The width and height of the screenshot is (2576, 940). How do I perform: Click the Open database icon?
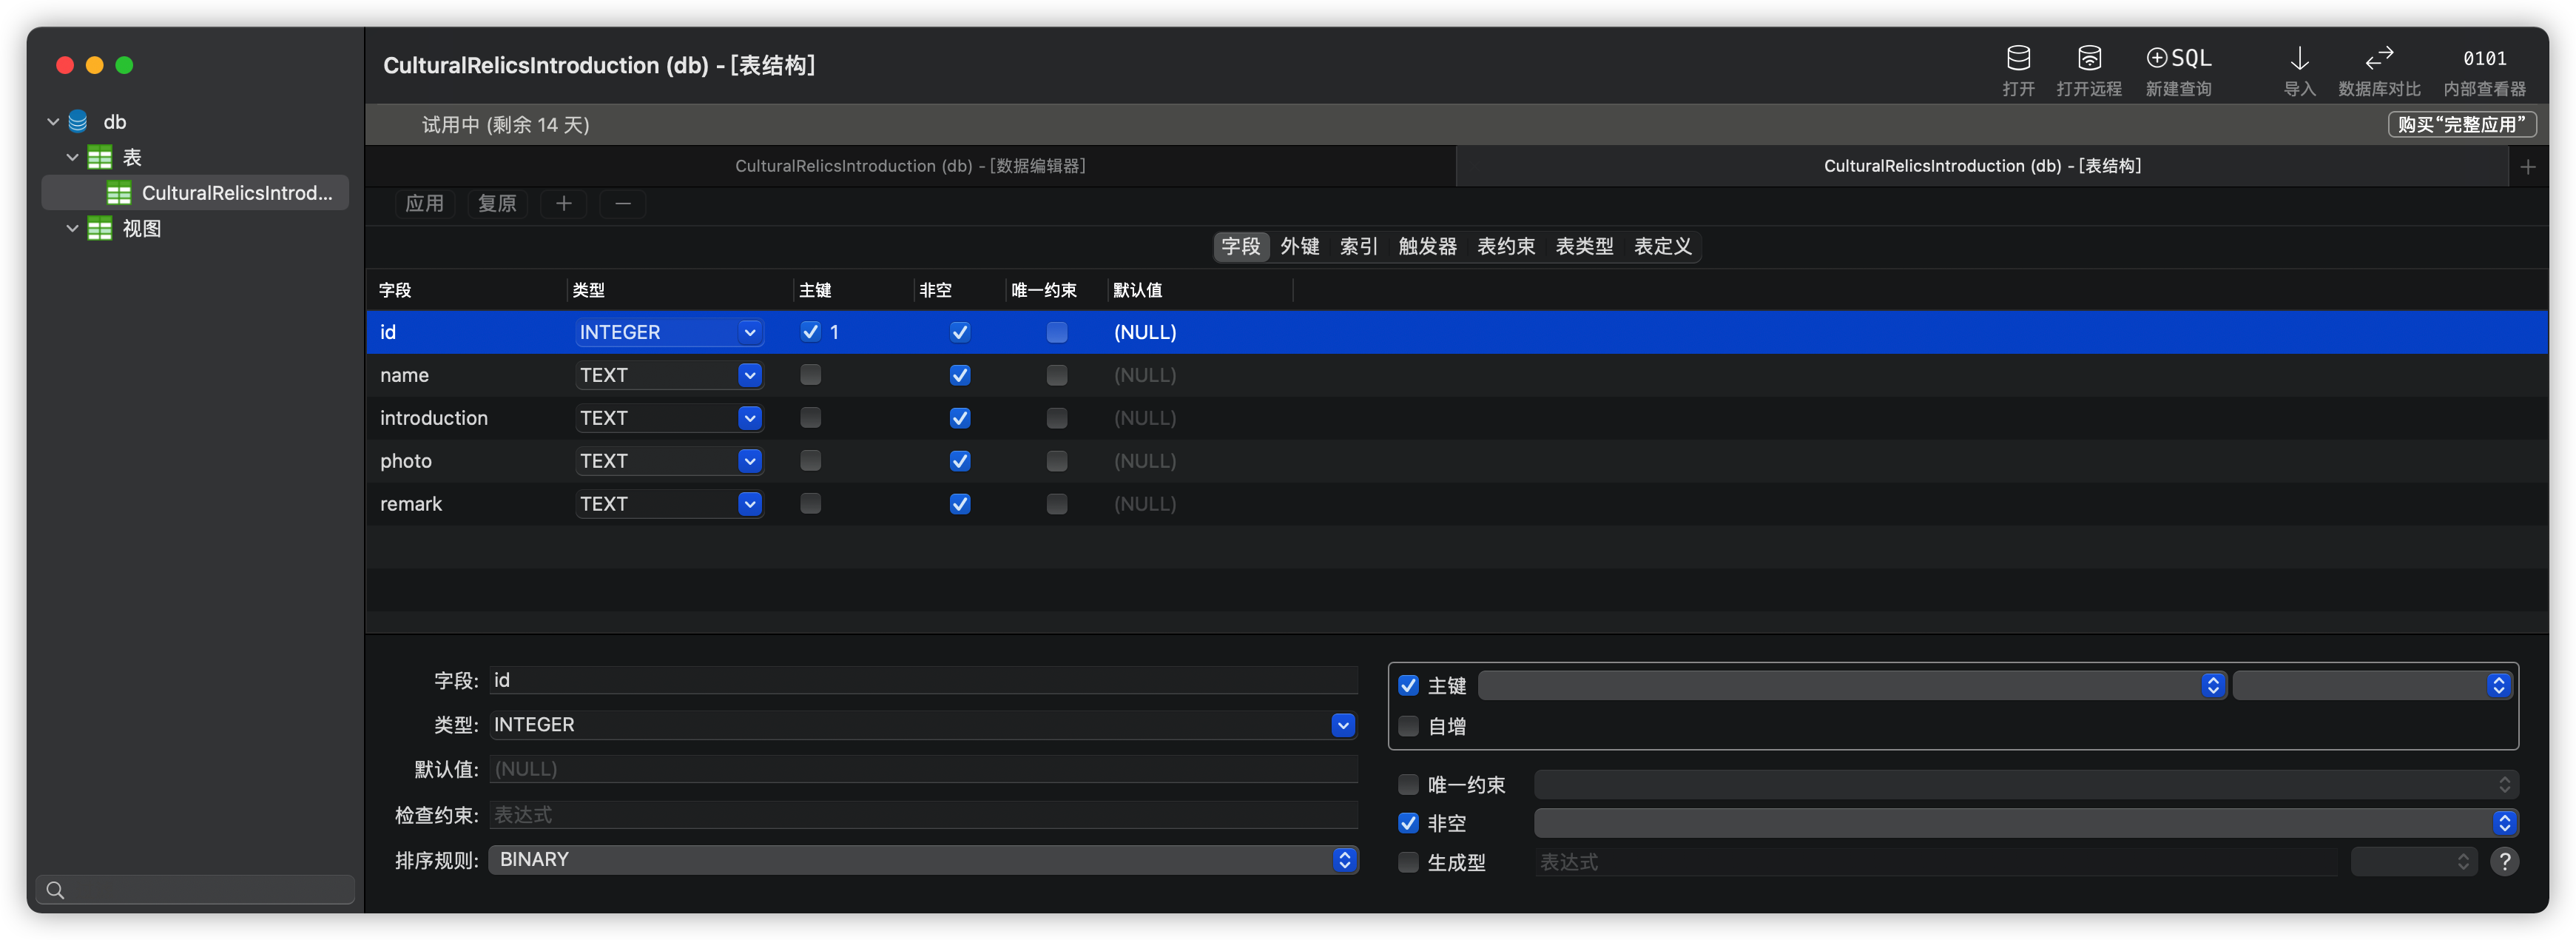click(x=2018, y=59)
